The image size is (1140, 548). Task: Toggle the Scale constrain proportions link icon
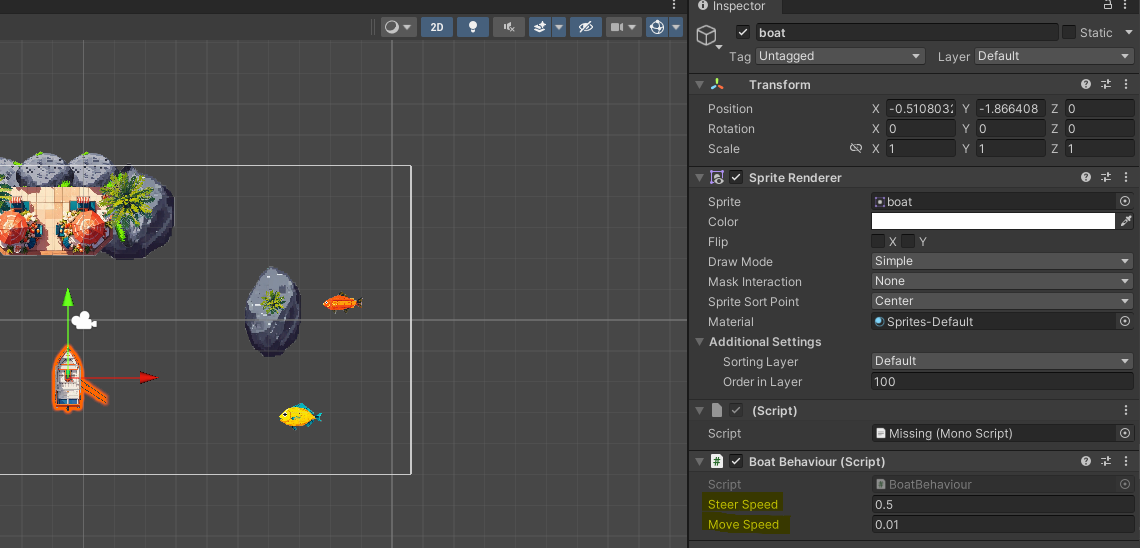pyautogui.click(x=856, y=148)
